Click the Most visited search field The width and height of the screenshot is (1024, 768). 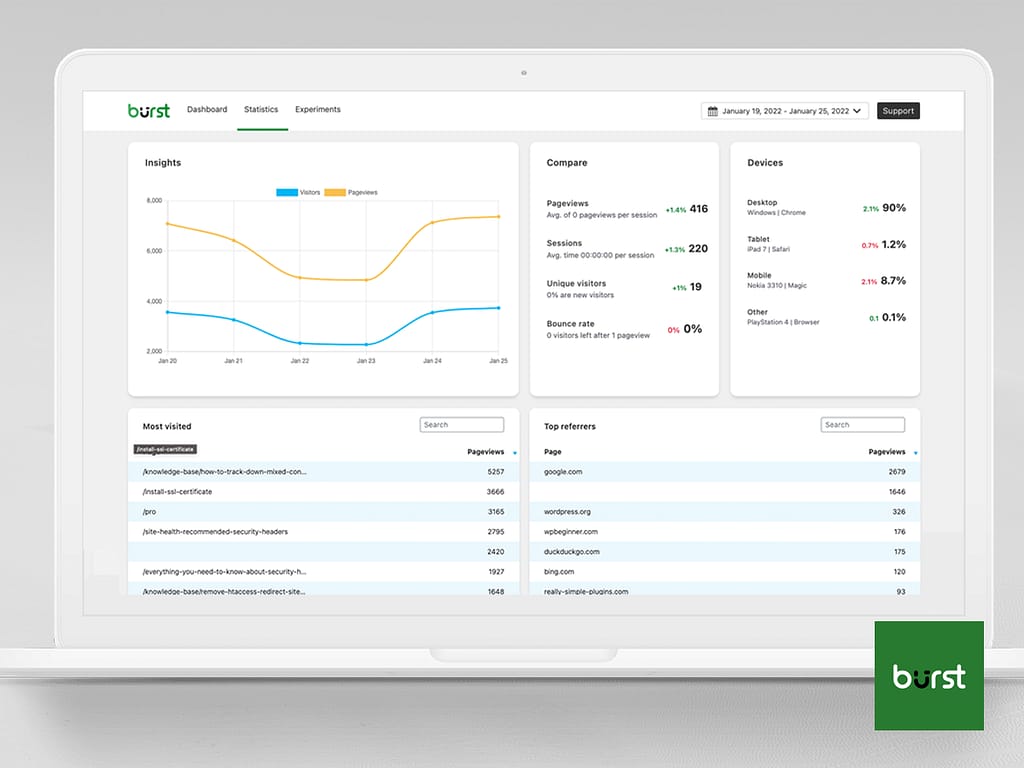461,424
